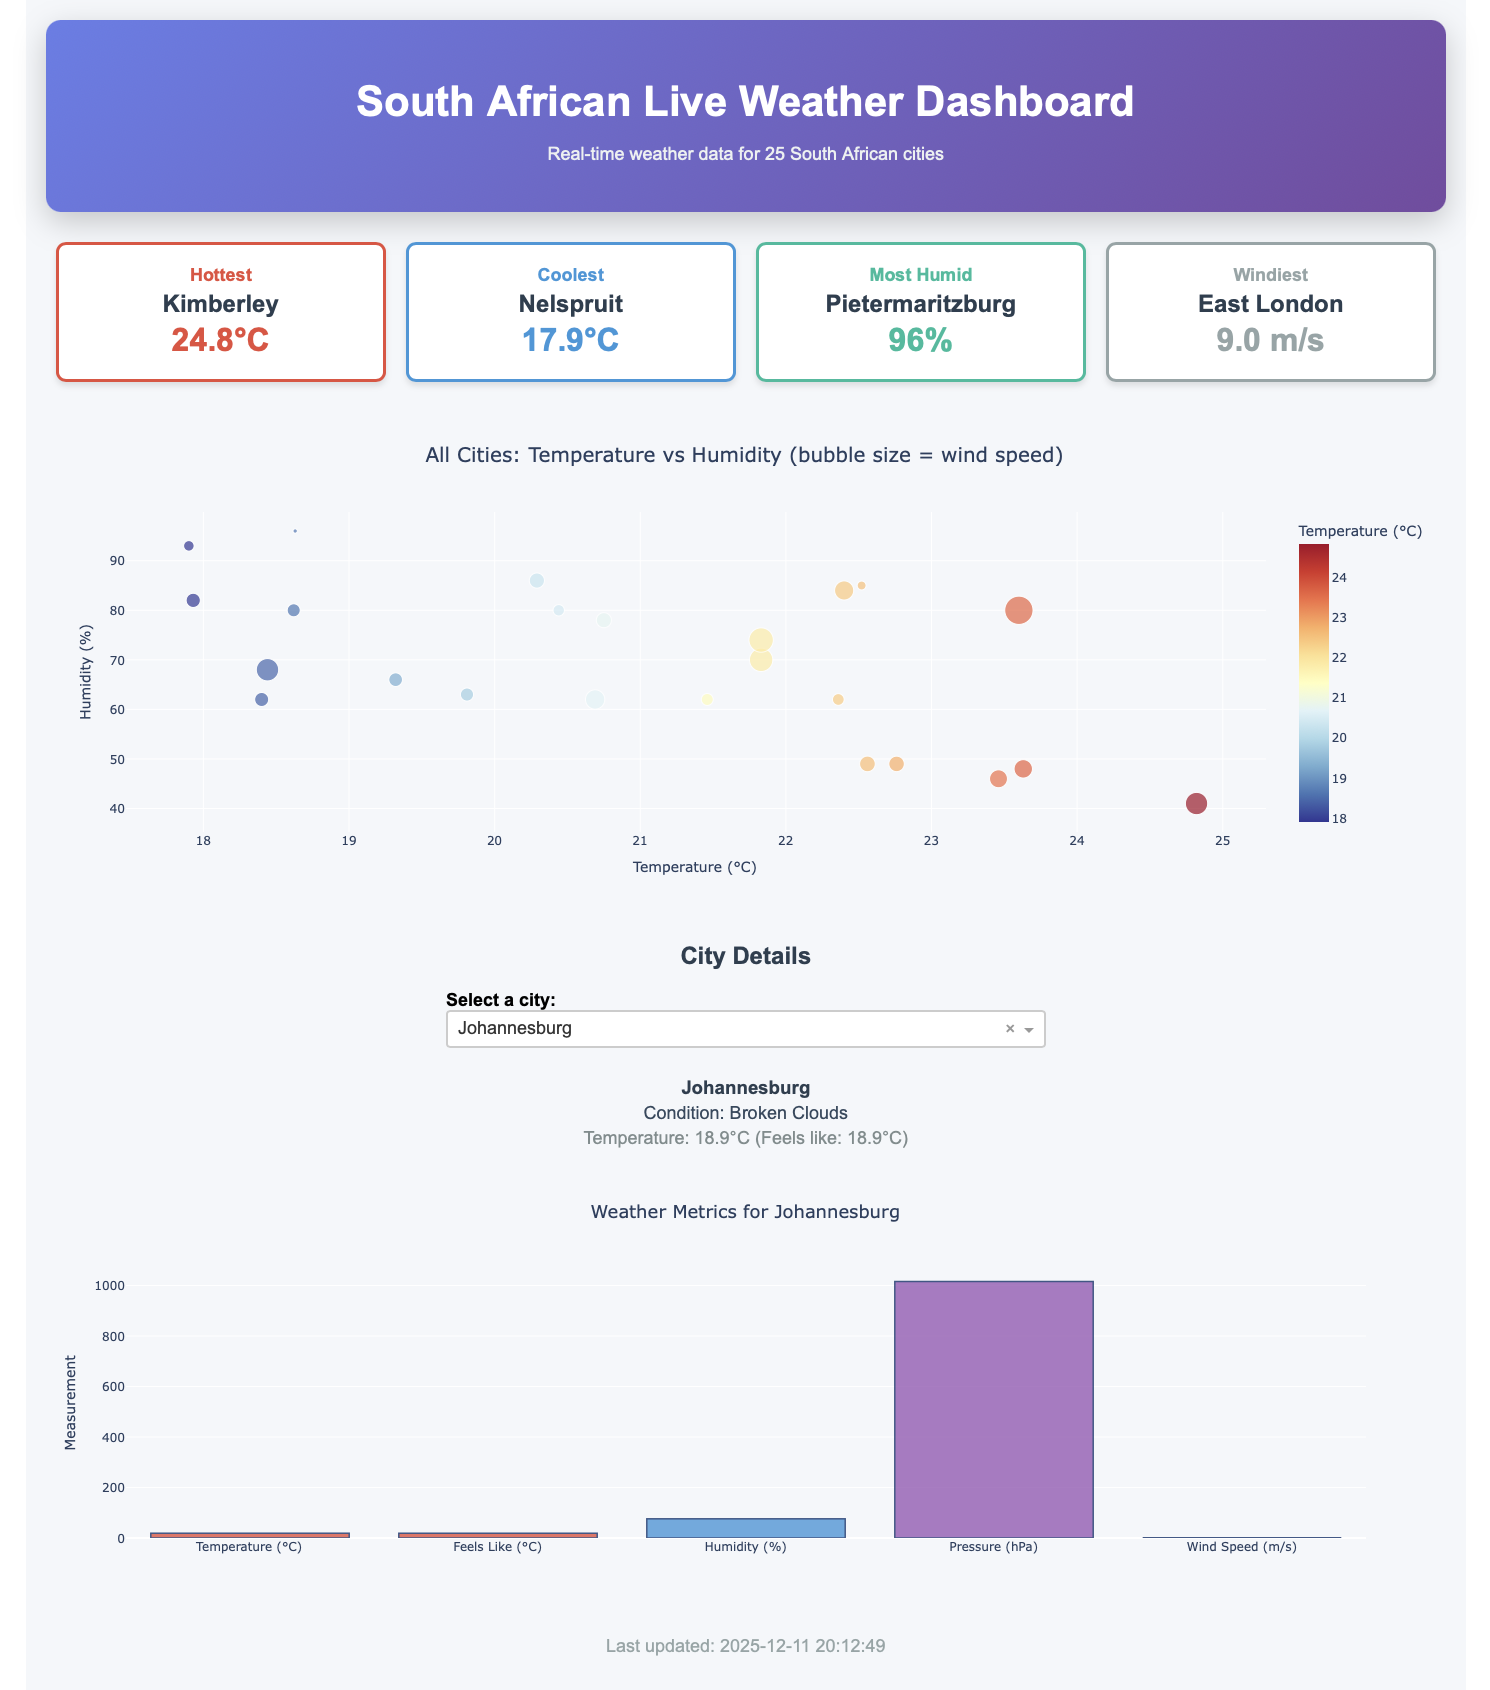Image resolution: width=1490 pixels, height=1690 pixels.
Task: Click the South African Live Weather Dashboard title
Action: [x=745, y=101]
